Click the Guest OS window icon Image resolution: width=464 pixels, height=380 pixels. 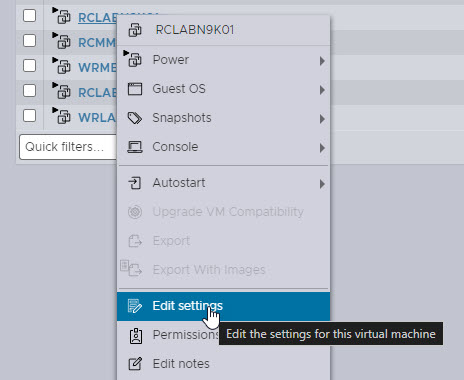click(x=135, y=89)
